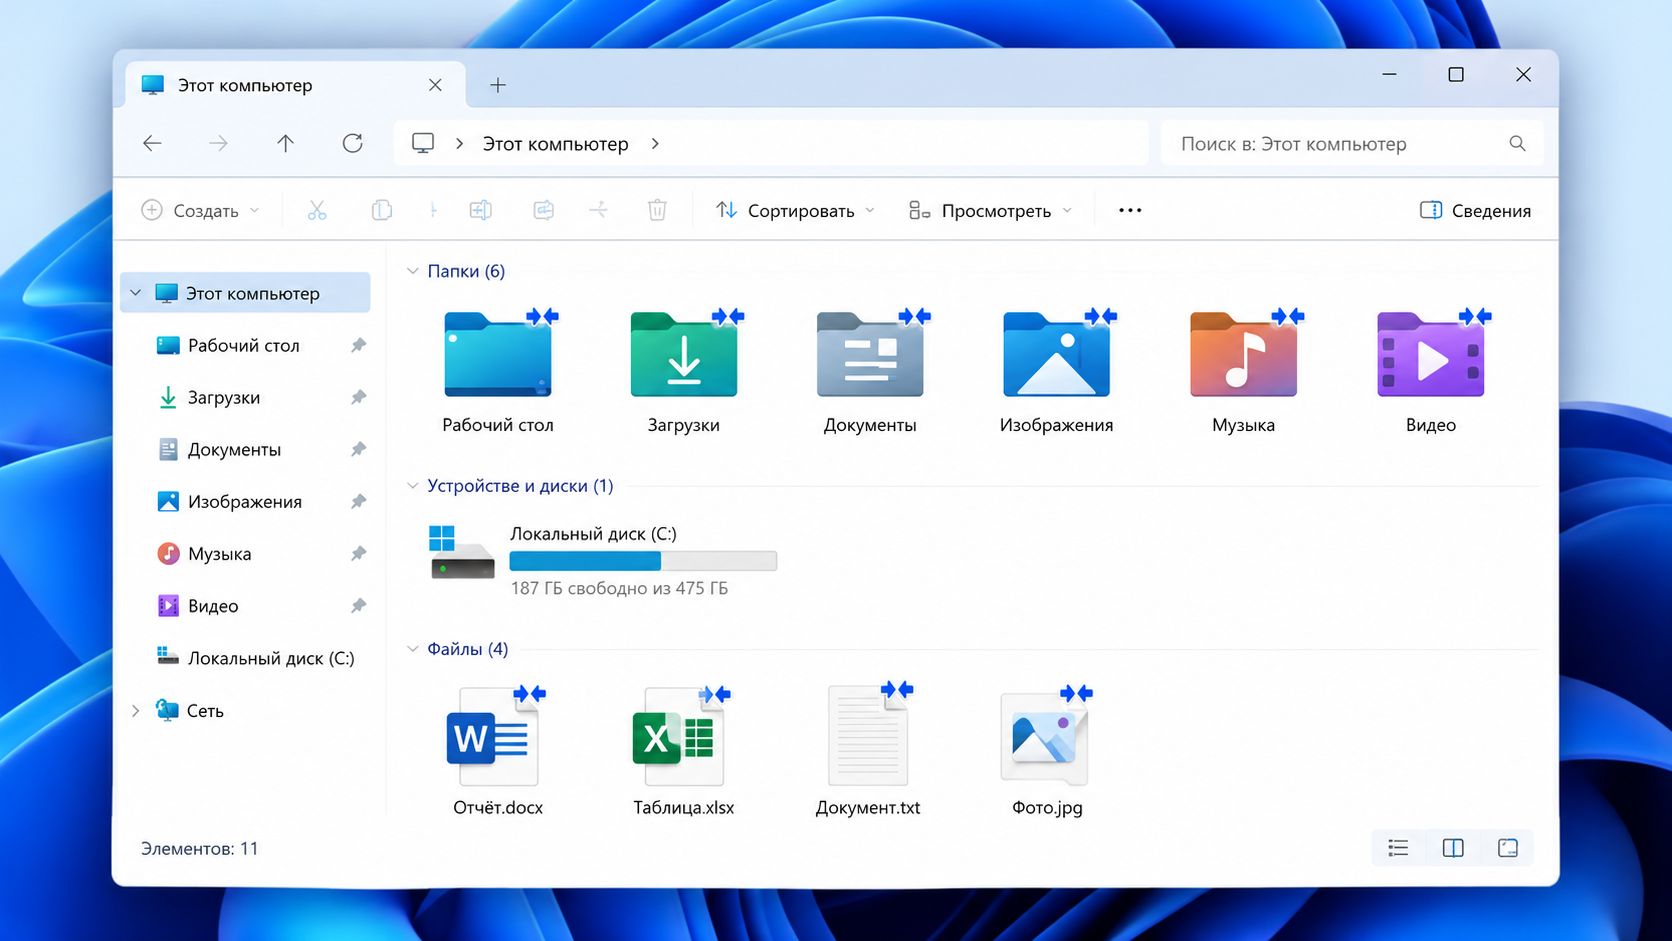Unpin Загрузки in the sidebar
The height and width of the screenshot is (941, 1672).
pos(358,397)
